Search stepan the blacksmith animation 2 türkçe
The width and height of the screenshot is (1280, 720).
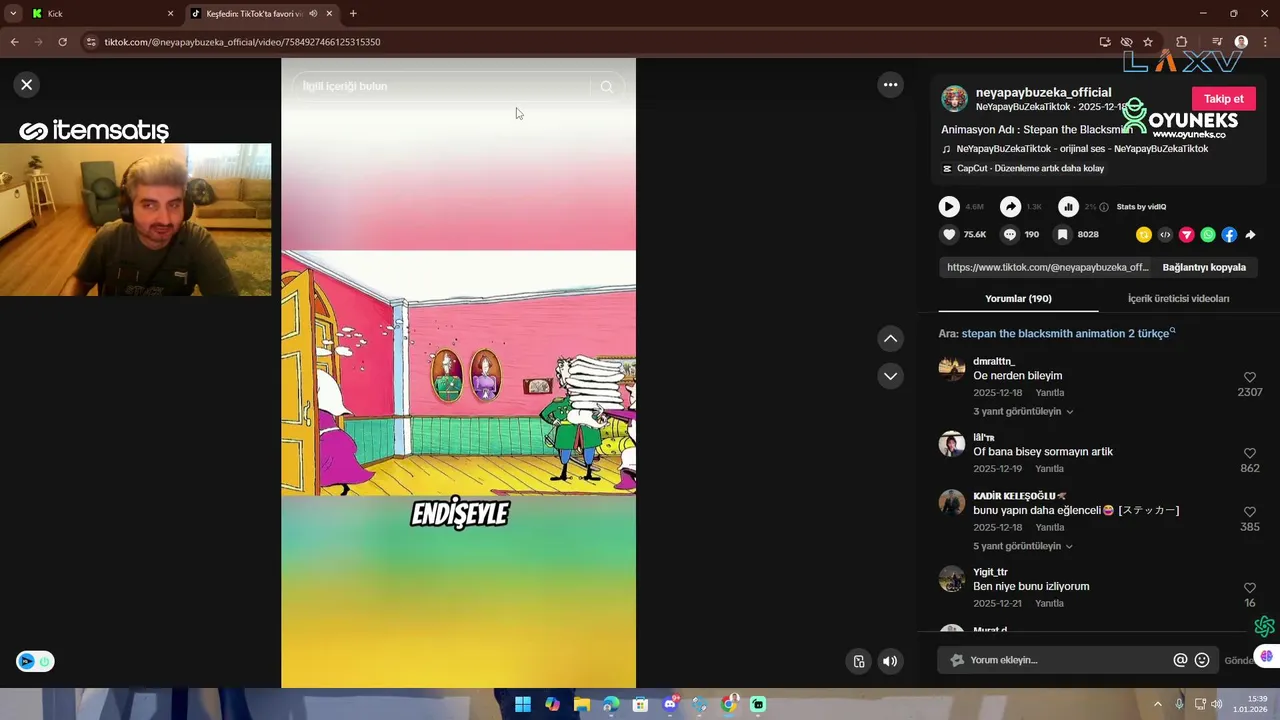(1068, 334)
